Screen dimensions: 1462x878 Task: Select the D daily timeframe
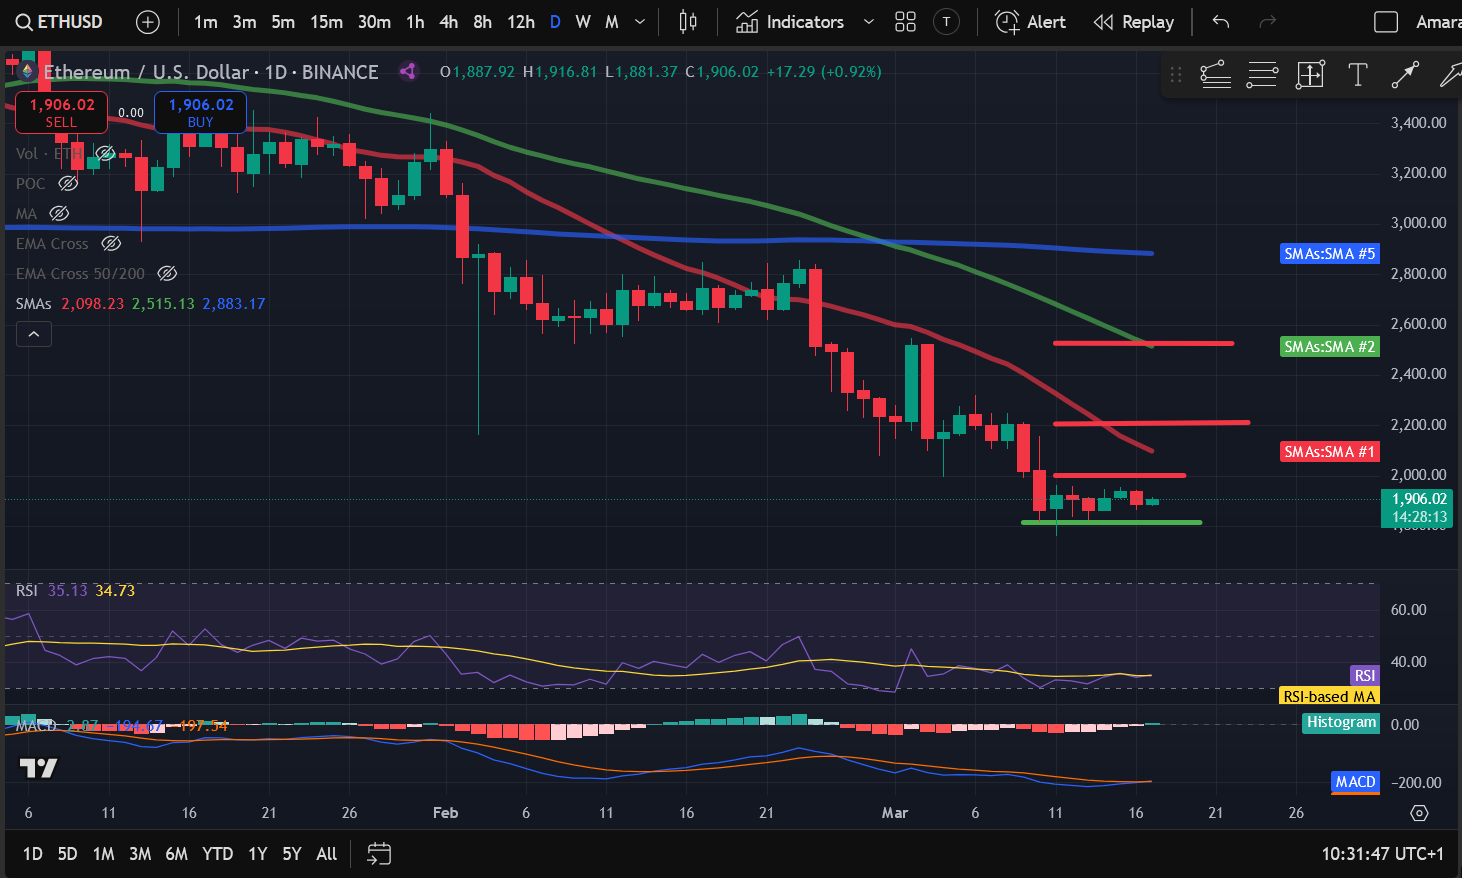pos(555,22)
